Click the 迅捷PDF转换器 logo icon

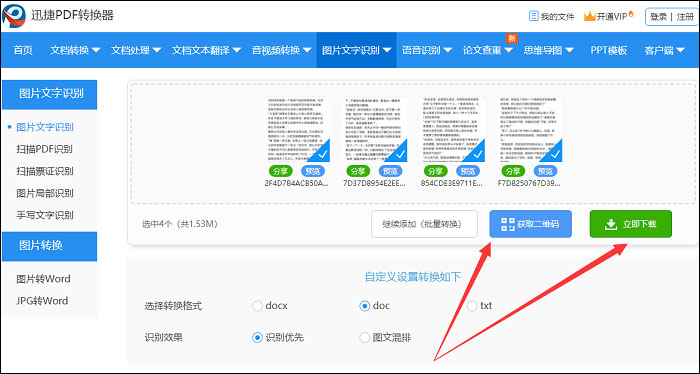[14, 15]
